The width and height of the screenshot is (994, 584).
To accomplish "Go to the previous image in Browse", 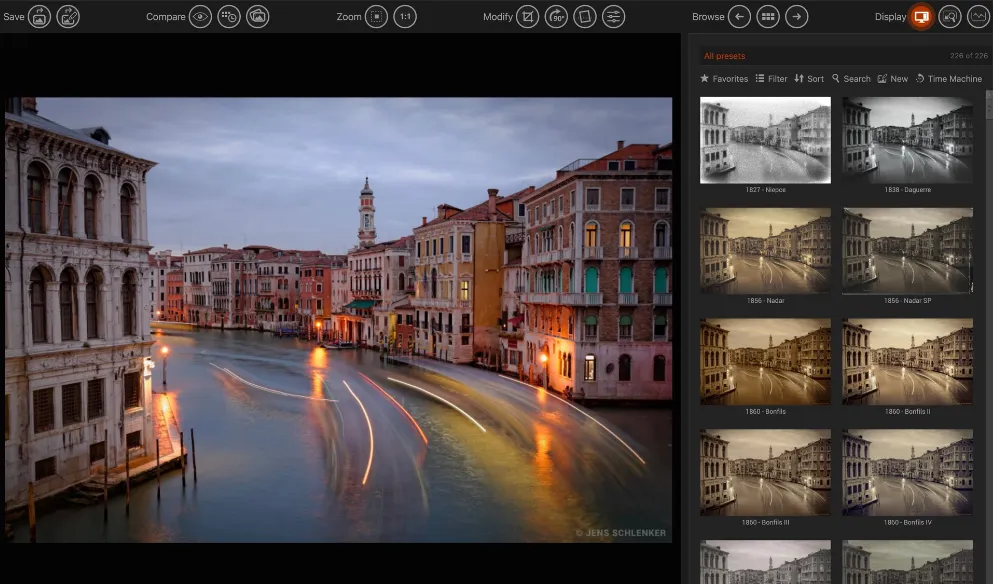I will (x=739, y=17).
